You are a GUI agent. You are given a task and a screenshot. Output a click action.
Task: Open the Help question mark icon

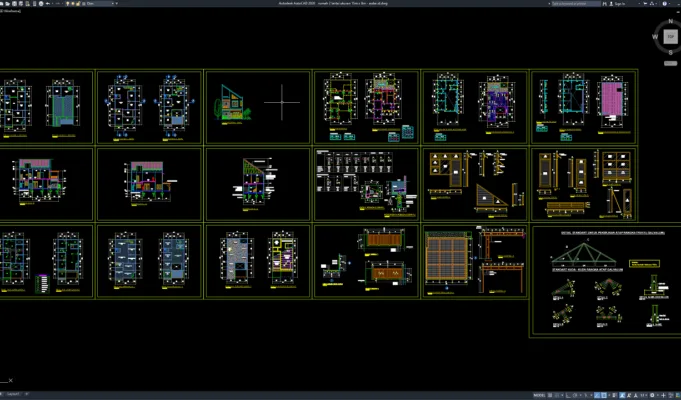(665, 3)
